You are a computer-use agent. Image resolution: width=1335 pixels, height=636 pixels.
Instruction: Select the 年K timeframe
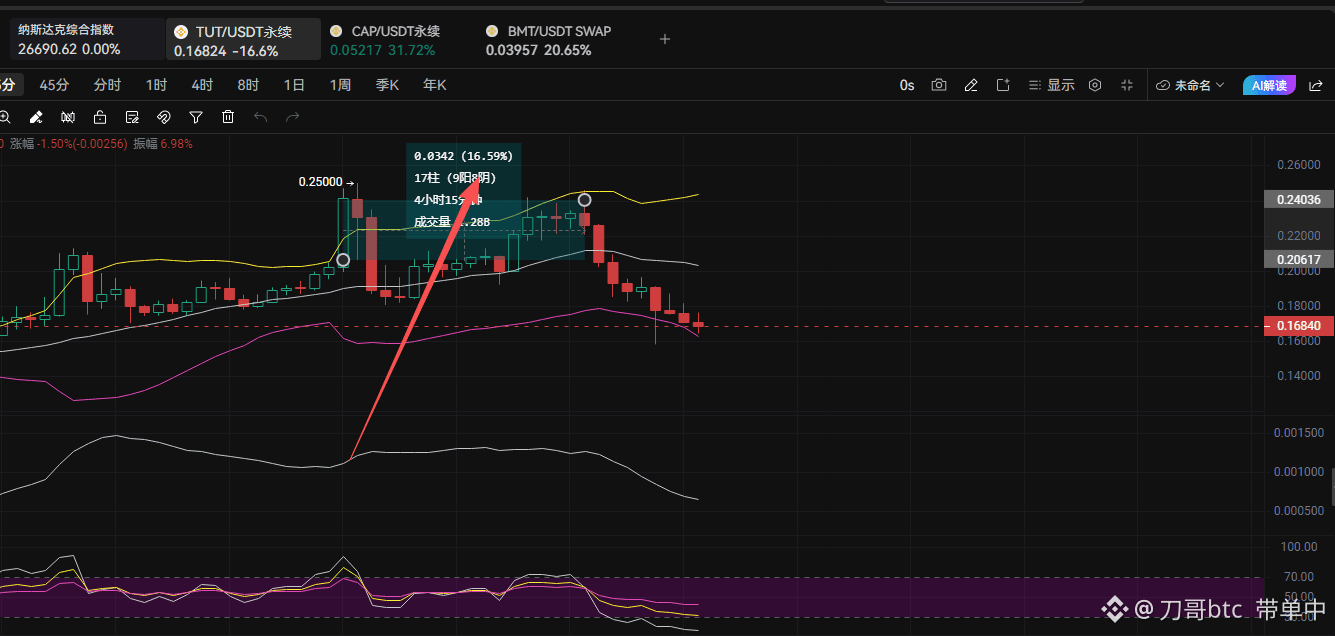coord(434,85)
